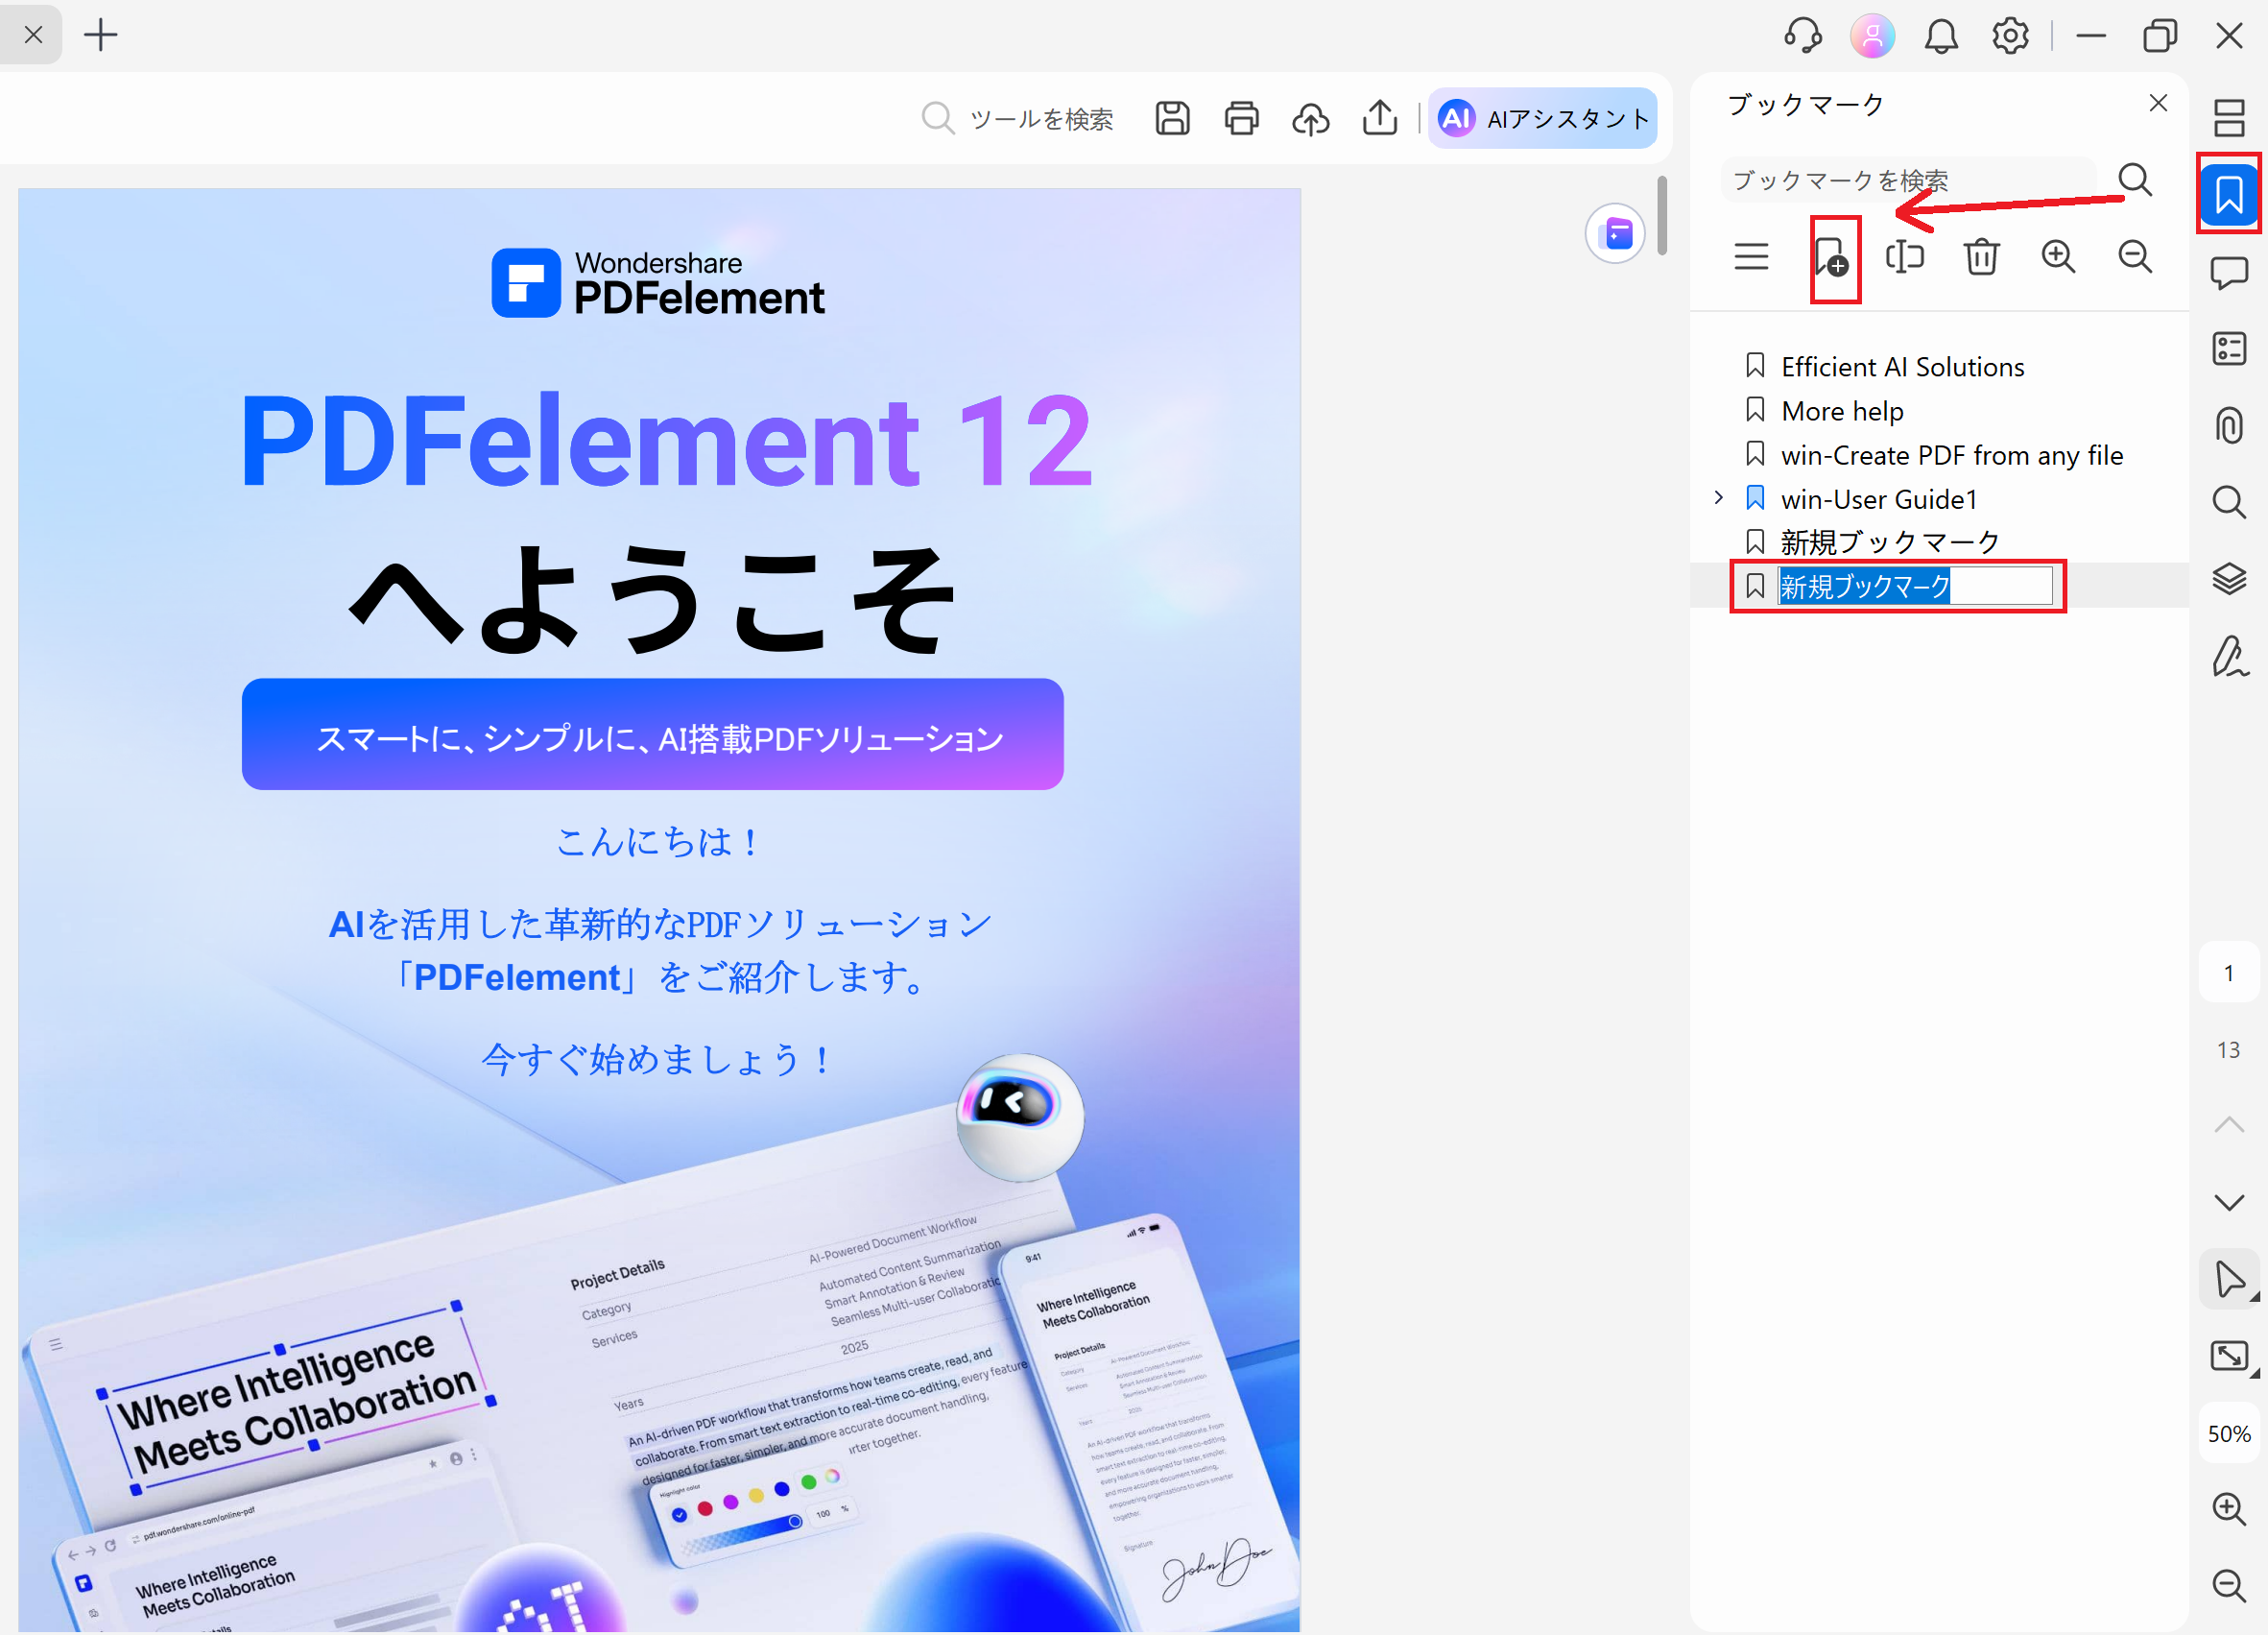Open the attachments paperclip panel
Viewport: 2268px width, 1635px height.
click(x=2228, y=425)
